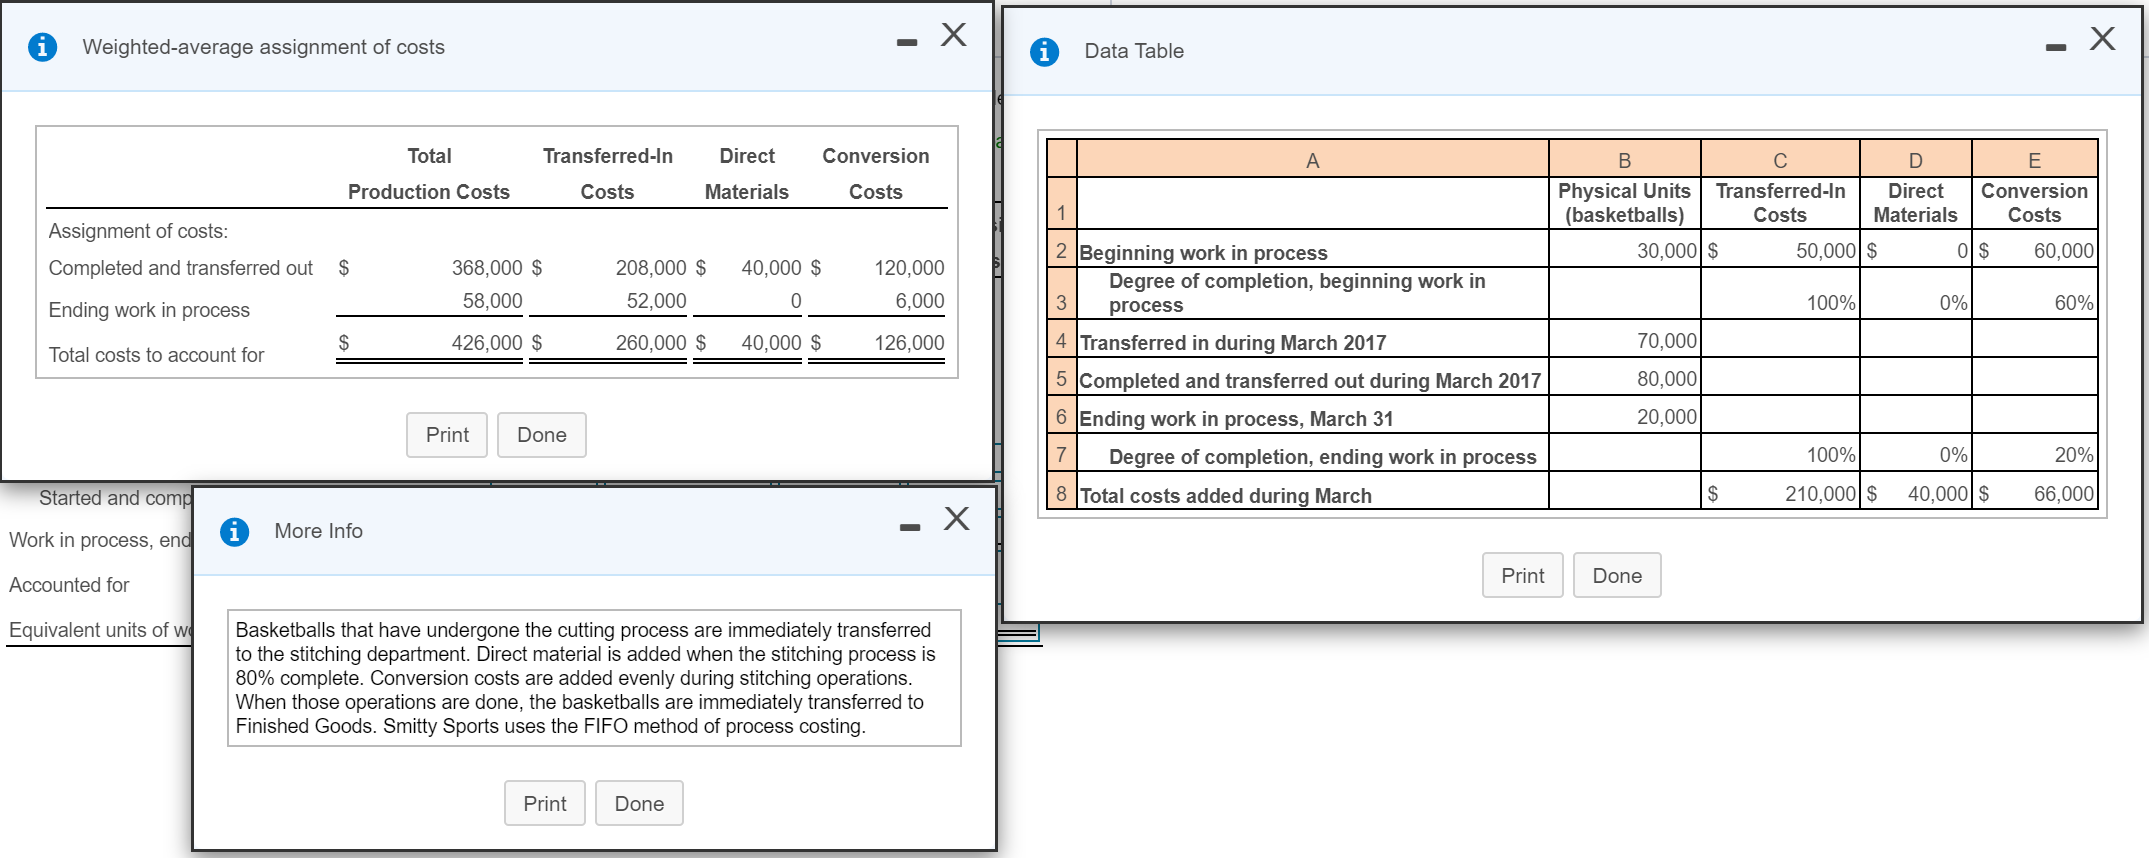Click the 'More Info' dialog title
Viewport: 2149px width, 858px height.
coord(319,531)
